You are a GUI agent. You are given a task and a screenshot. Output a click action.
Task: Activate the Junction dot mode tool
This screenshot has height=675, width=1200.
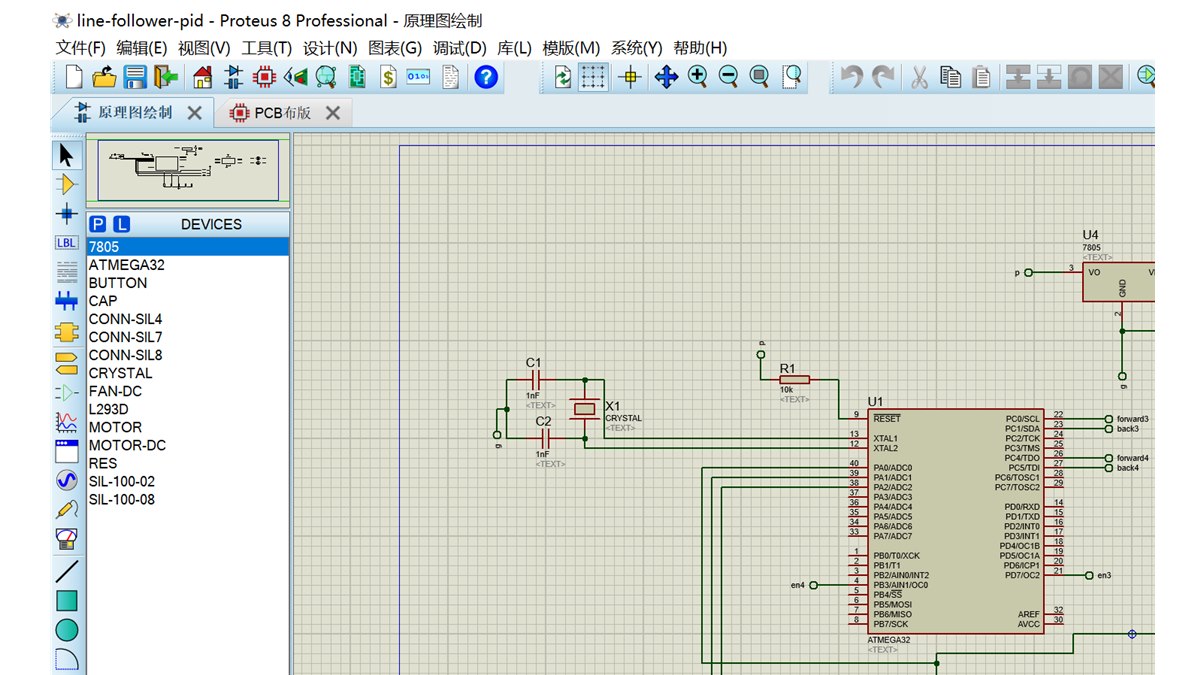(x=66, y=213)
